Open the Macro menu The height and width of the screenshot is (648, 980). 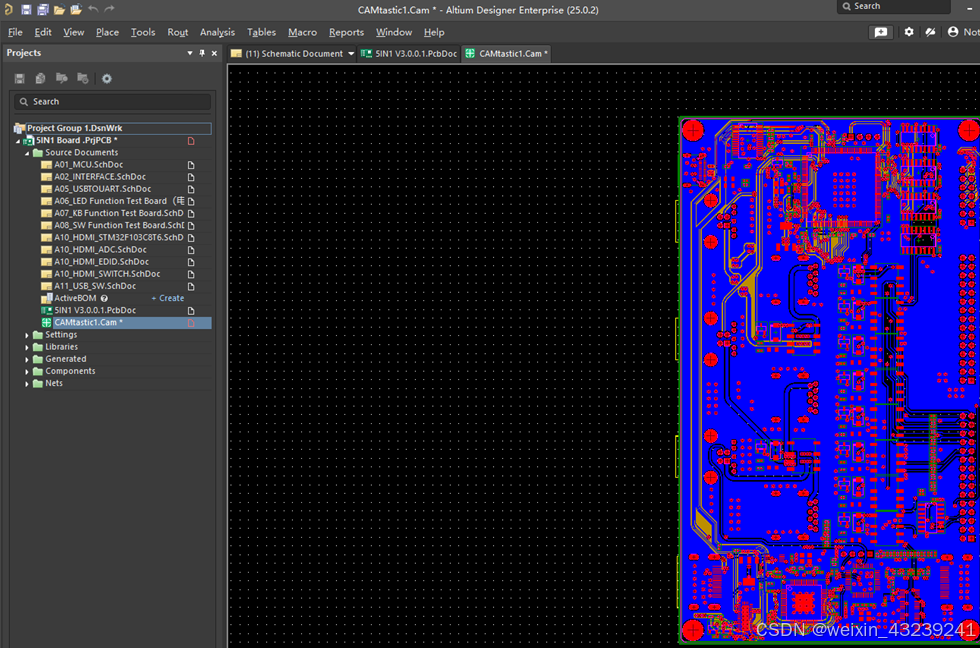302,32
